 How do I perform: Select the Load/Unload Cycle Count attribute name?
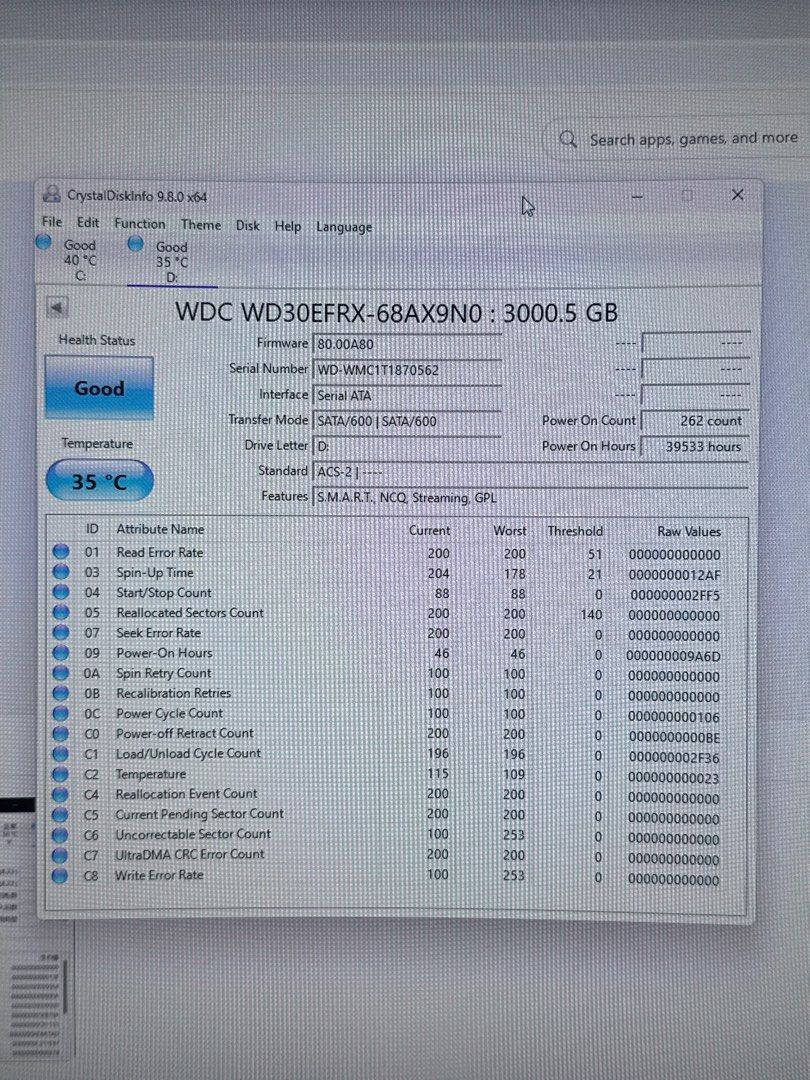tap(188, 754)
